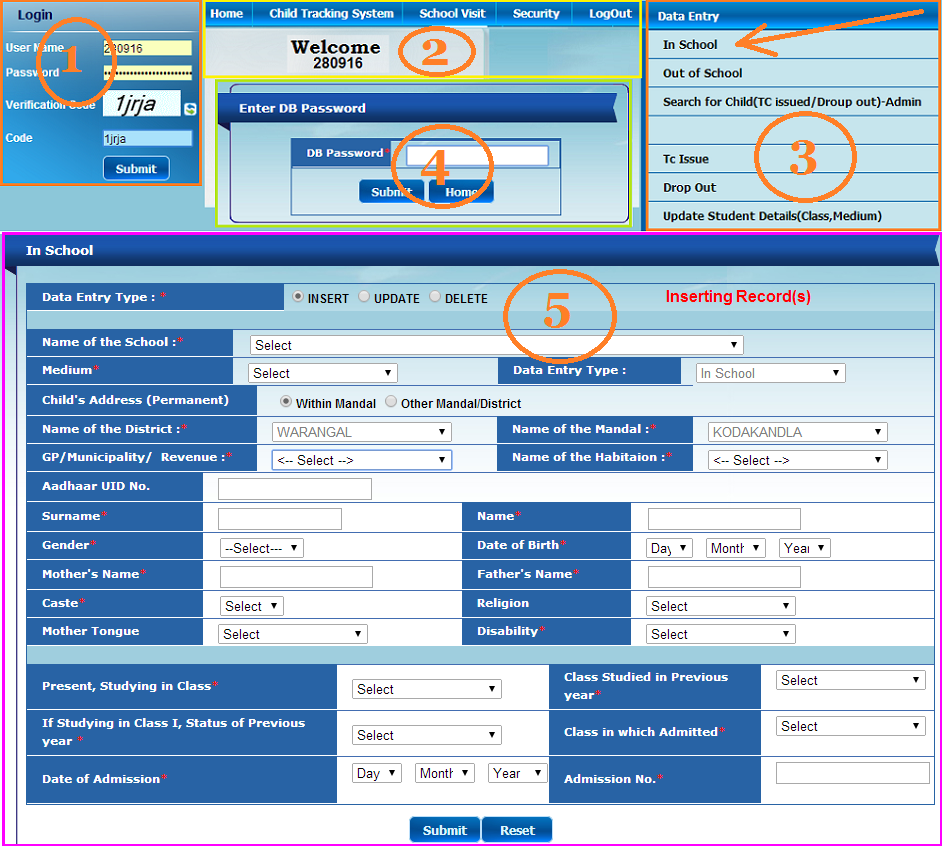Click the Login Submit button
This screenshot has width=942, height=846.
pos(136,169)
